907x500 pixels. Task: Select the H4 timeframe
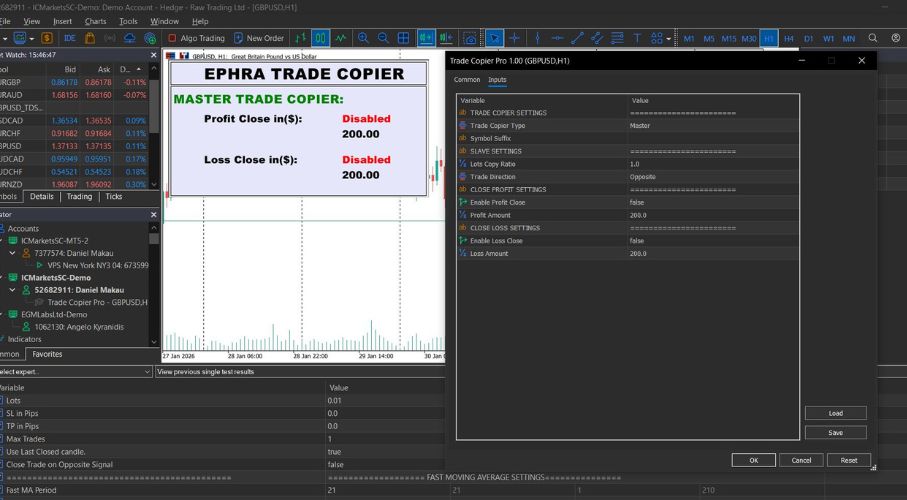point(788,39)
